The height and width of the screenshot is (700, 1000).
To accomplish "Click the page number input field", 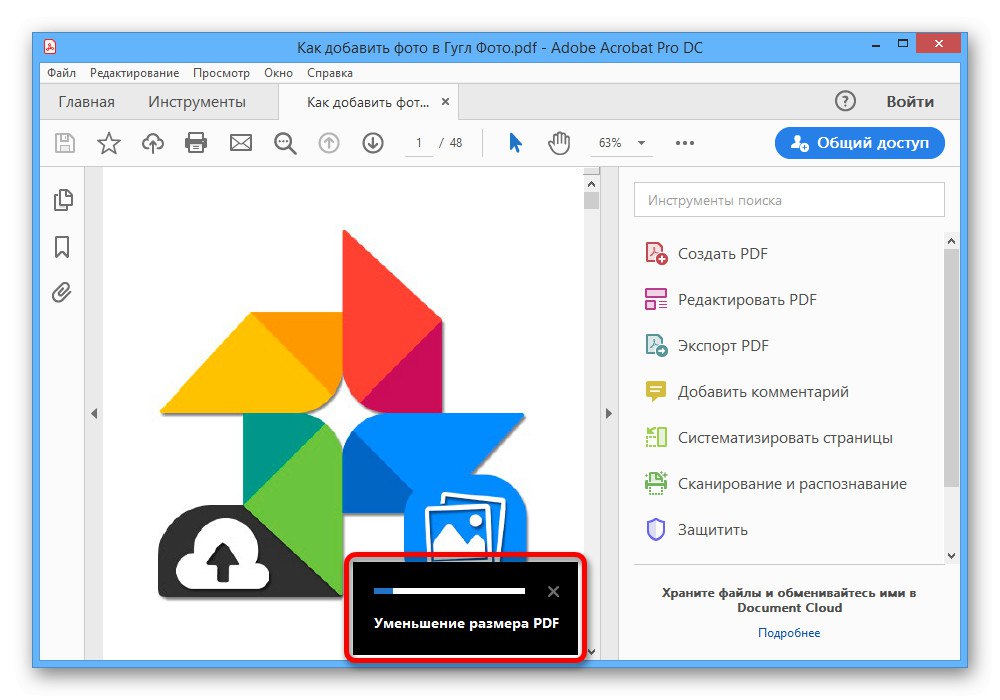I will pyautogui.click(x=419, y=143).
